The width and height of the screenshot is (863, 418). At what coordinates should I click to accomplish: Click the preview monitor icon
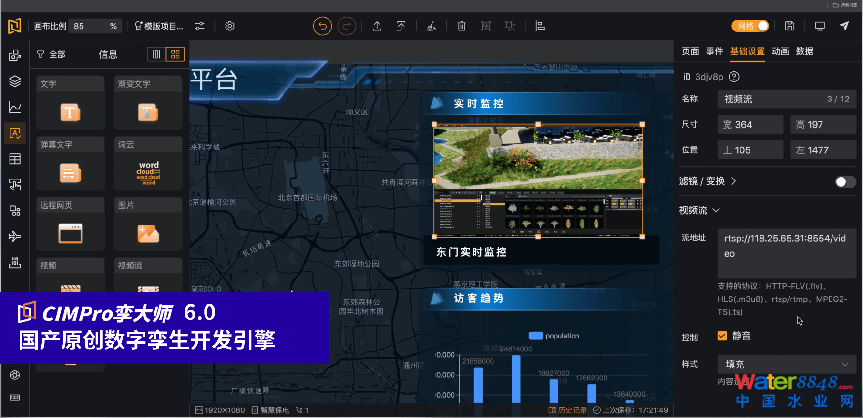820,26
